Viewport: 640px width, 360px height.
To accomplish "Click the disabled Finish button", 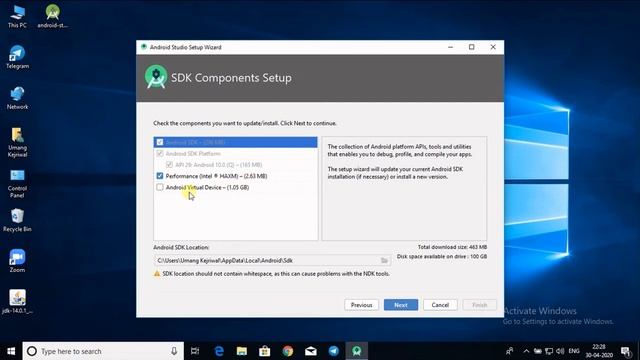I will pyautogui.click(x=480, y=305).
